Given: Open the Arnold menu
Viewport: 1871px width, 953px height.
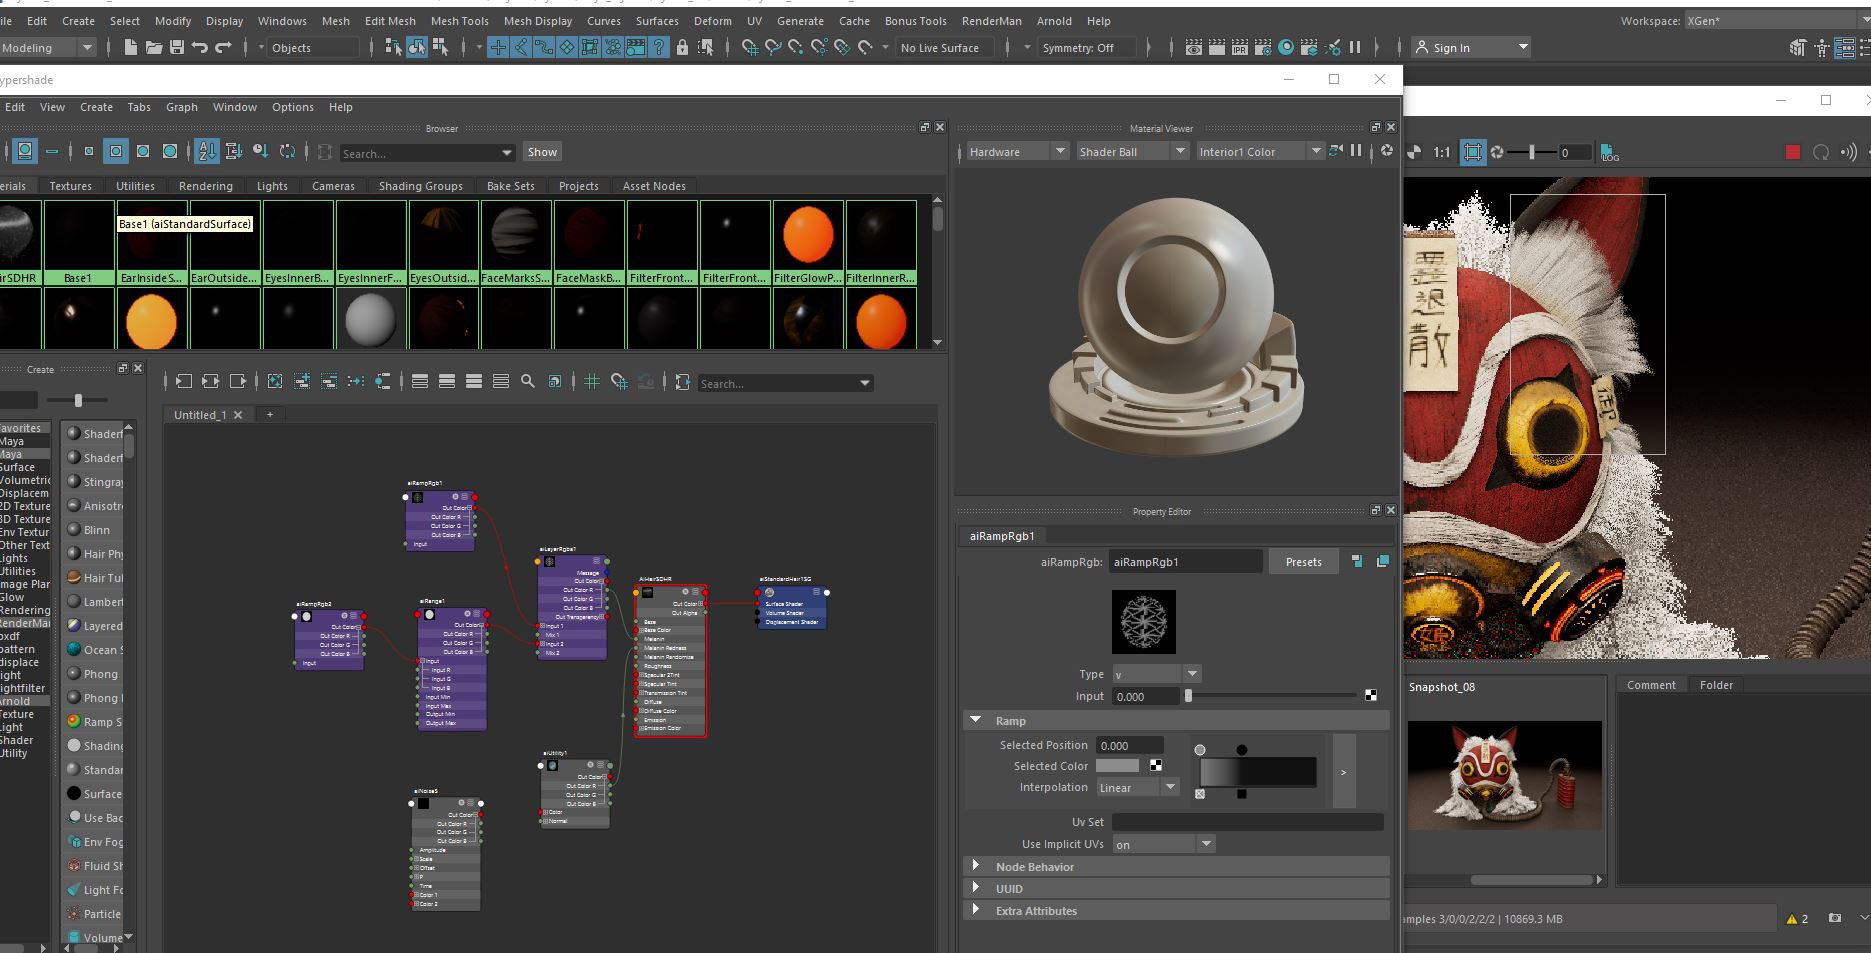Looking at the screenshot, I should tap(1053, 20).
